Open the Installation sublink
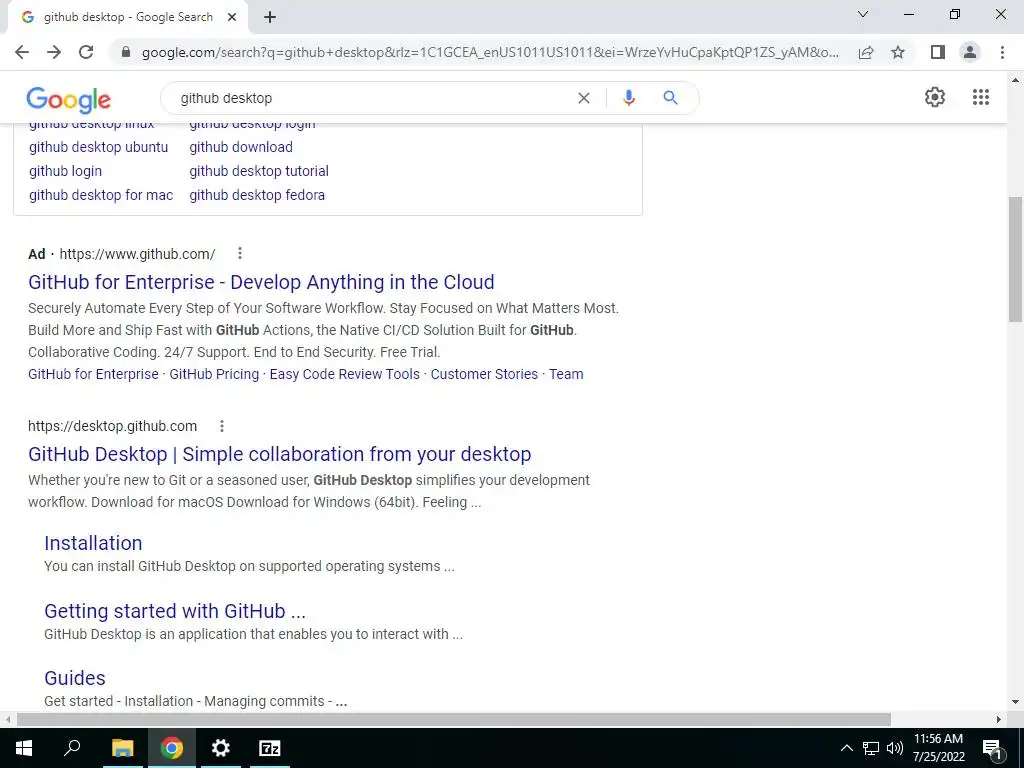Viewport: 1024px width, 768px height. (93, 543)
